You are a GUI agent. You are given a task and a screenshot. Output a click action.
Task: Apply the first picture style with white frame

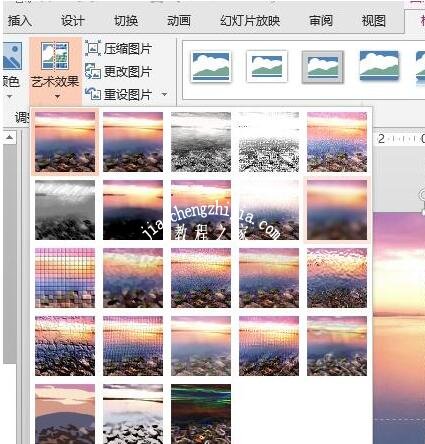click(211, 66)
